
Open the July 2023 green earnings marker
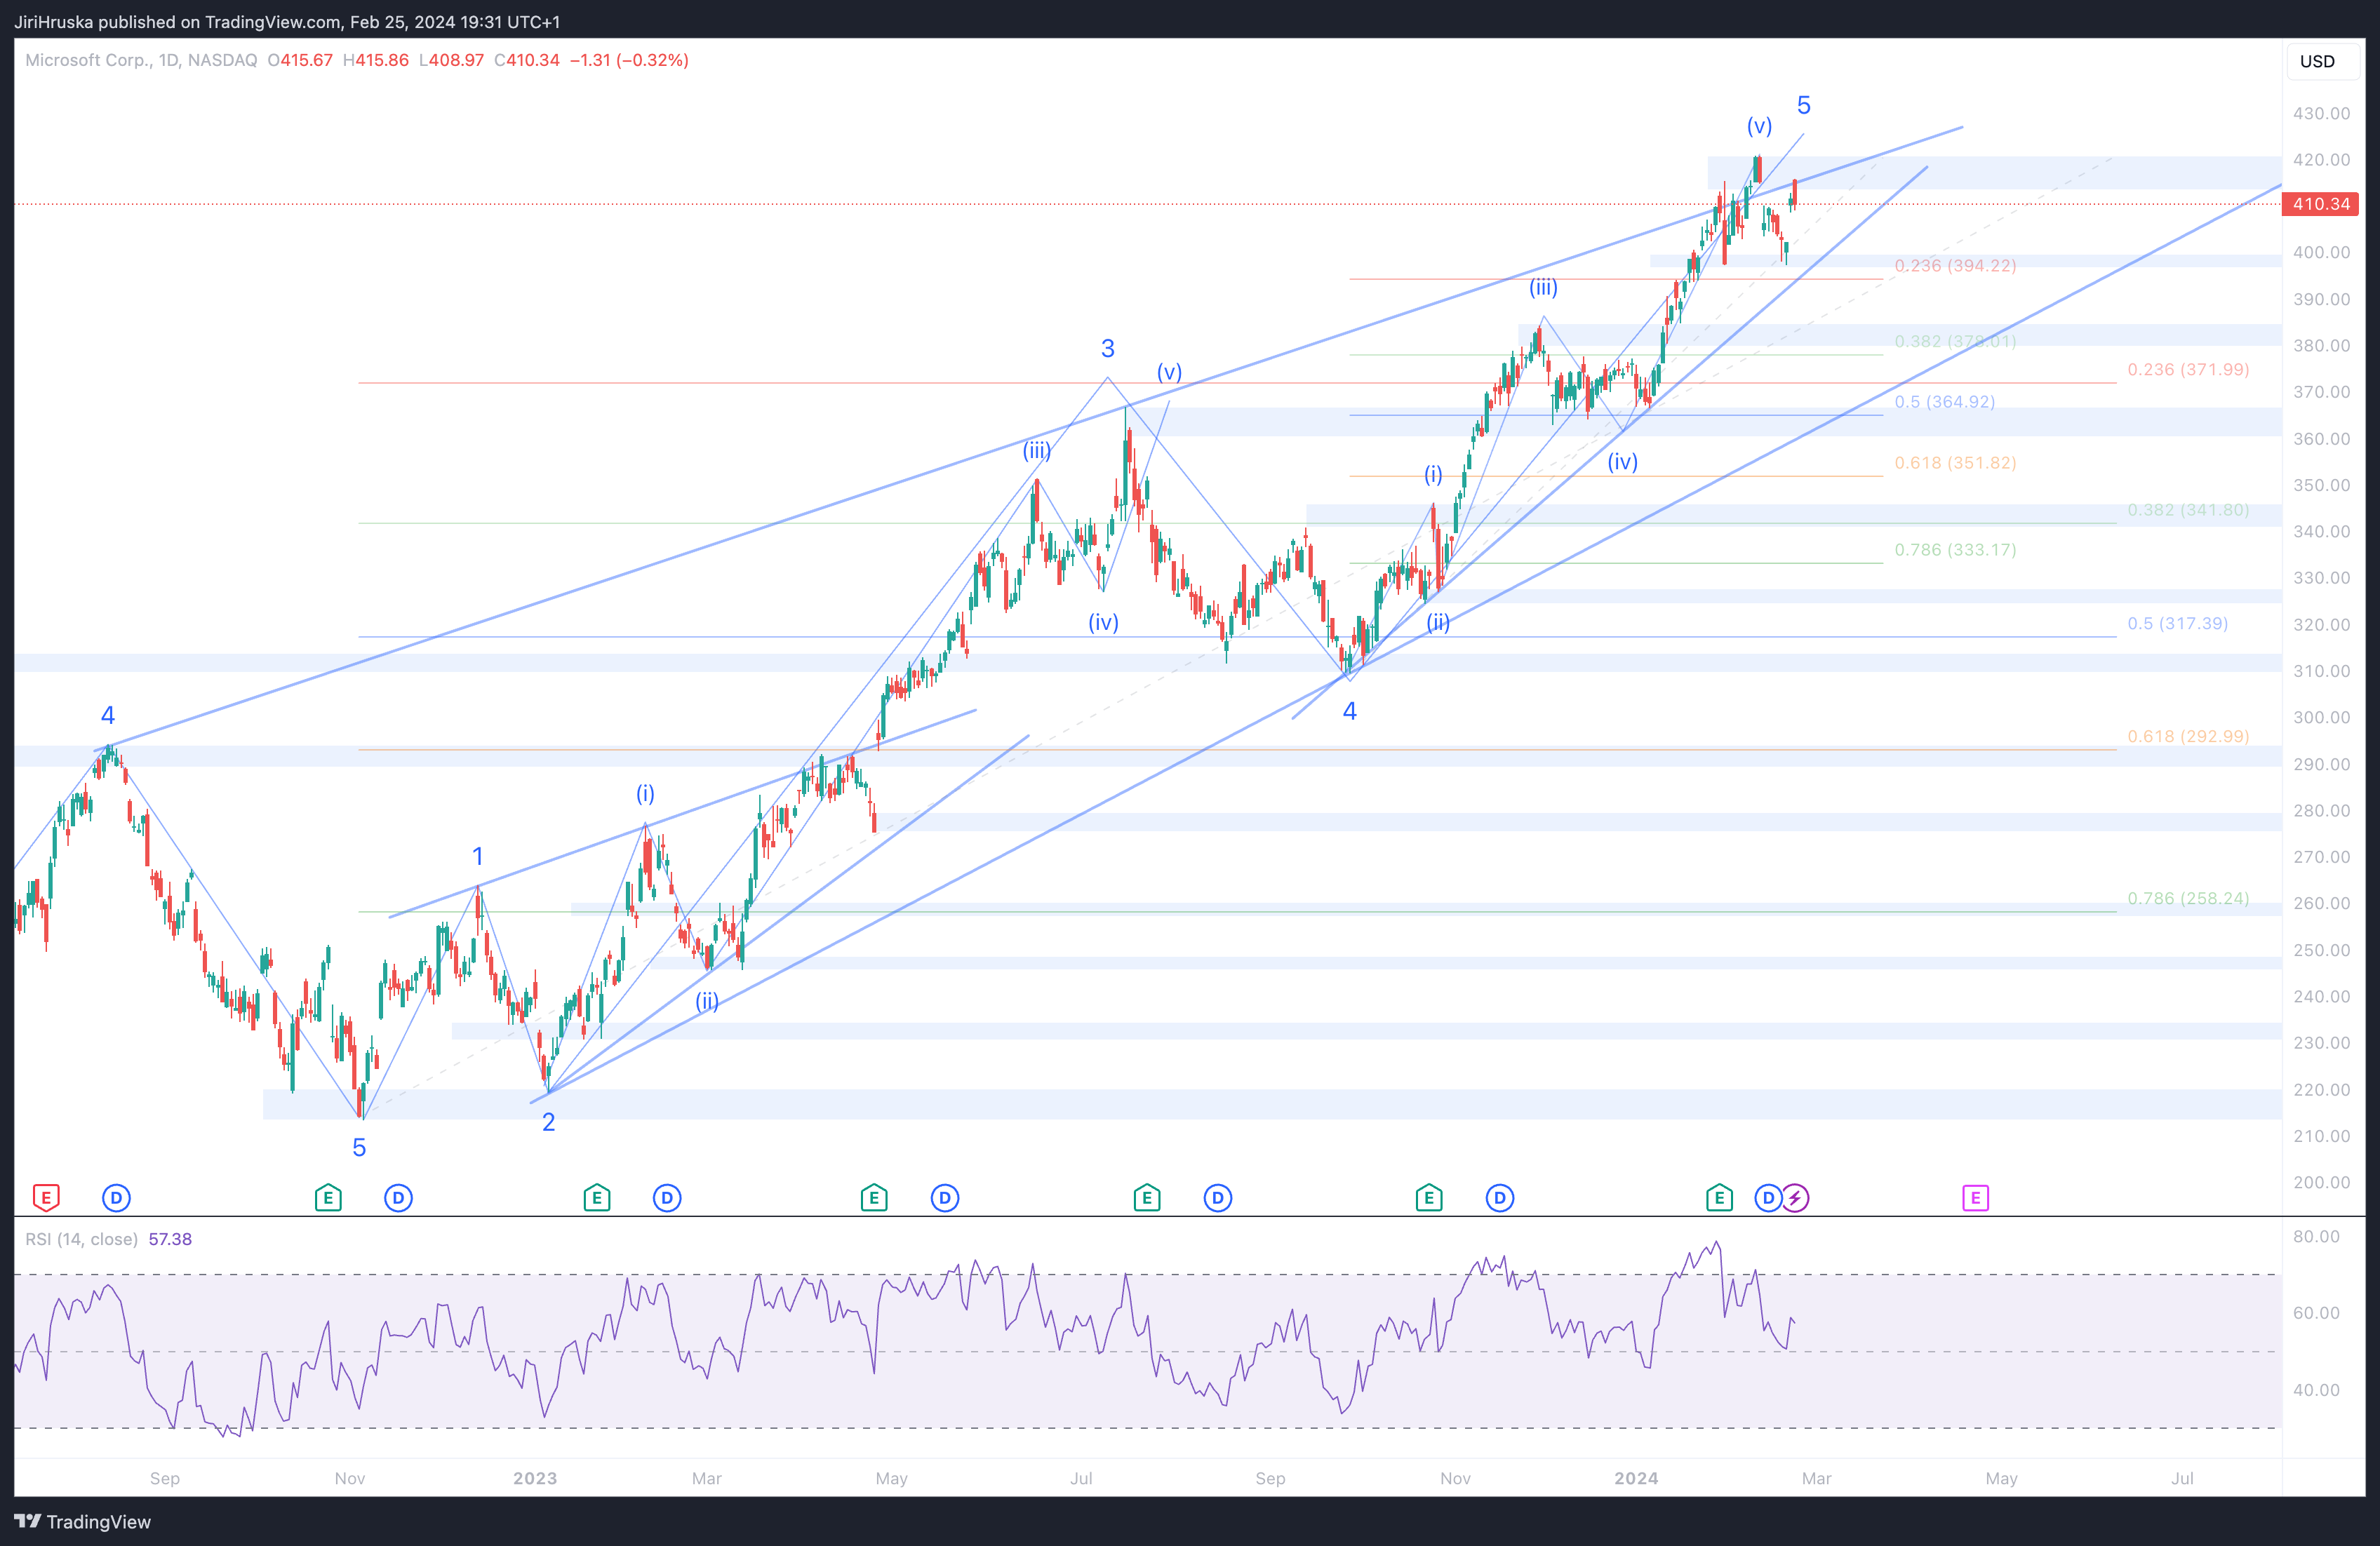tap(1147, 1197)
